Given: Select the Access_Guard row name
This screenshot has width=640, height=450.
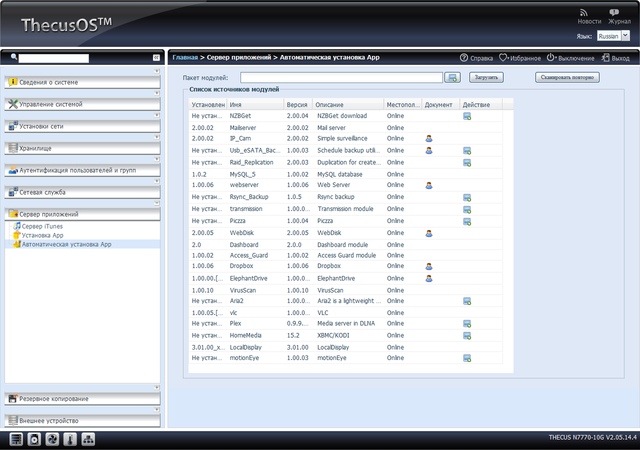Looking at the screenshot, I should click(249, 256).
